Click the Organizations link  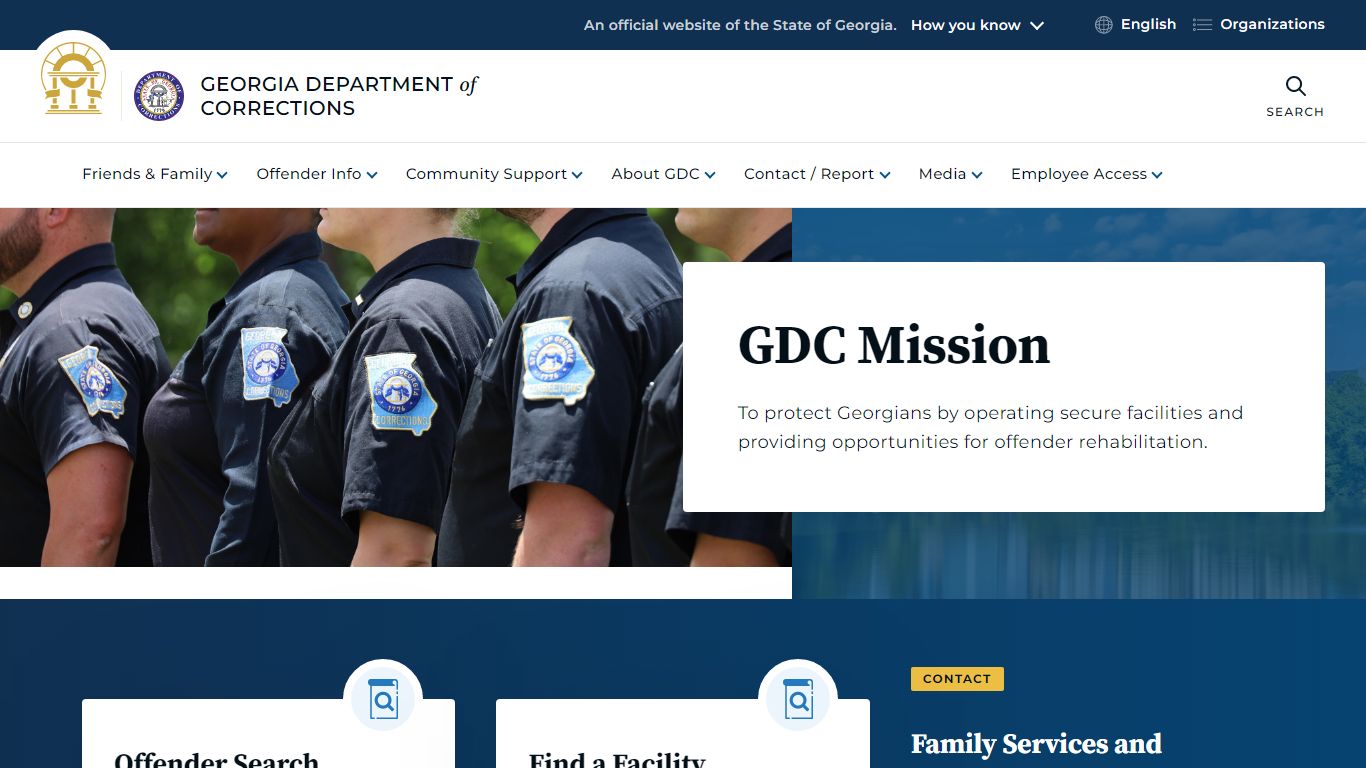click(1273, 24)
